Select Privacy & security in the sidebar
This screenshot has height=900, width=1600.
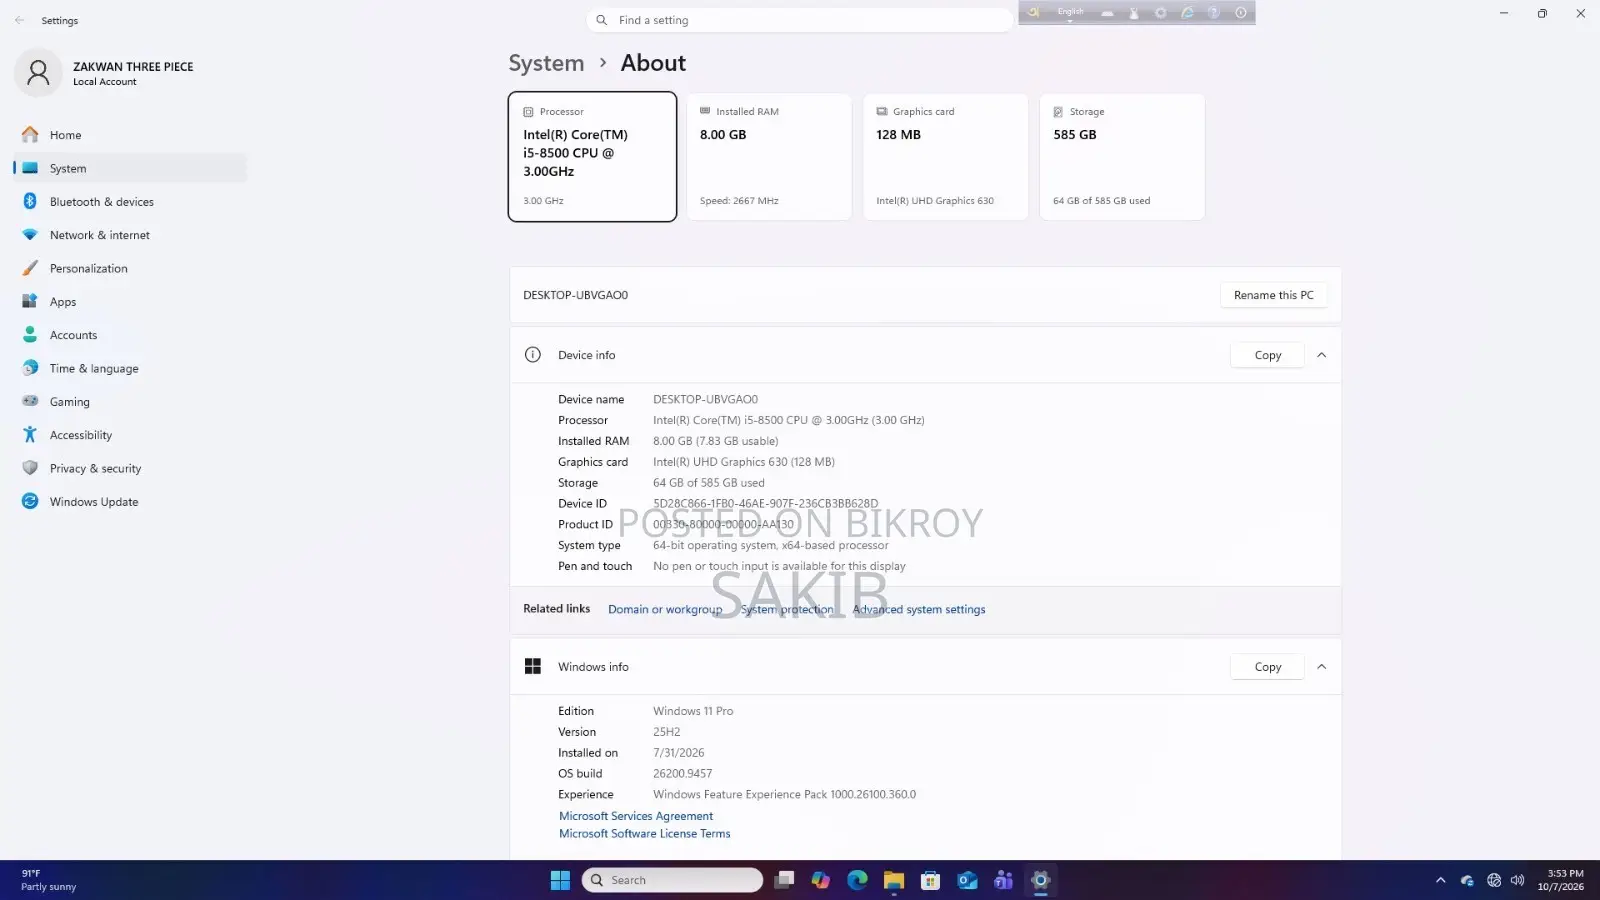tap(130, 468)
